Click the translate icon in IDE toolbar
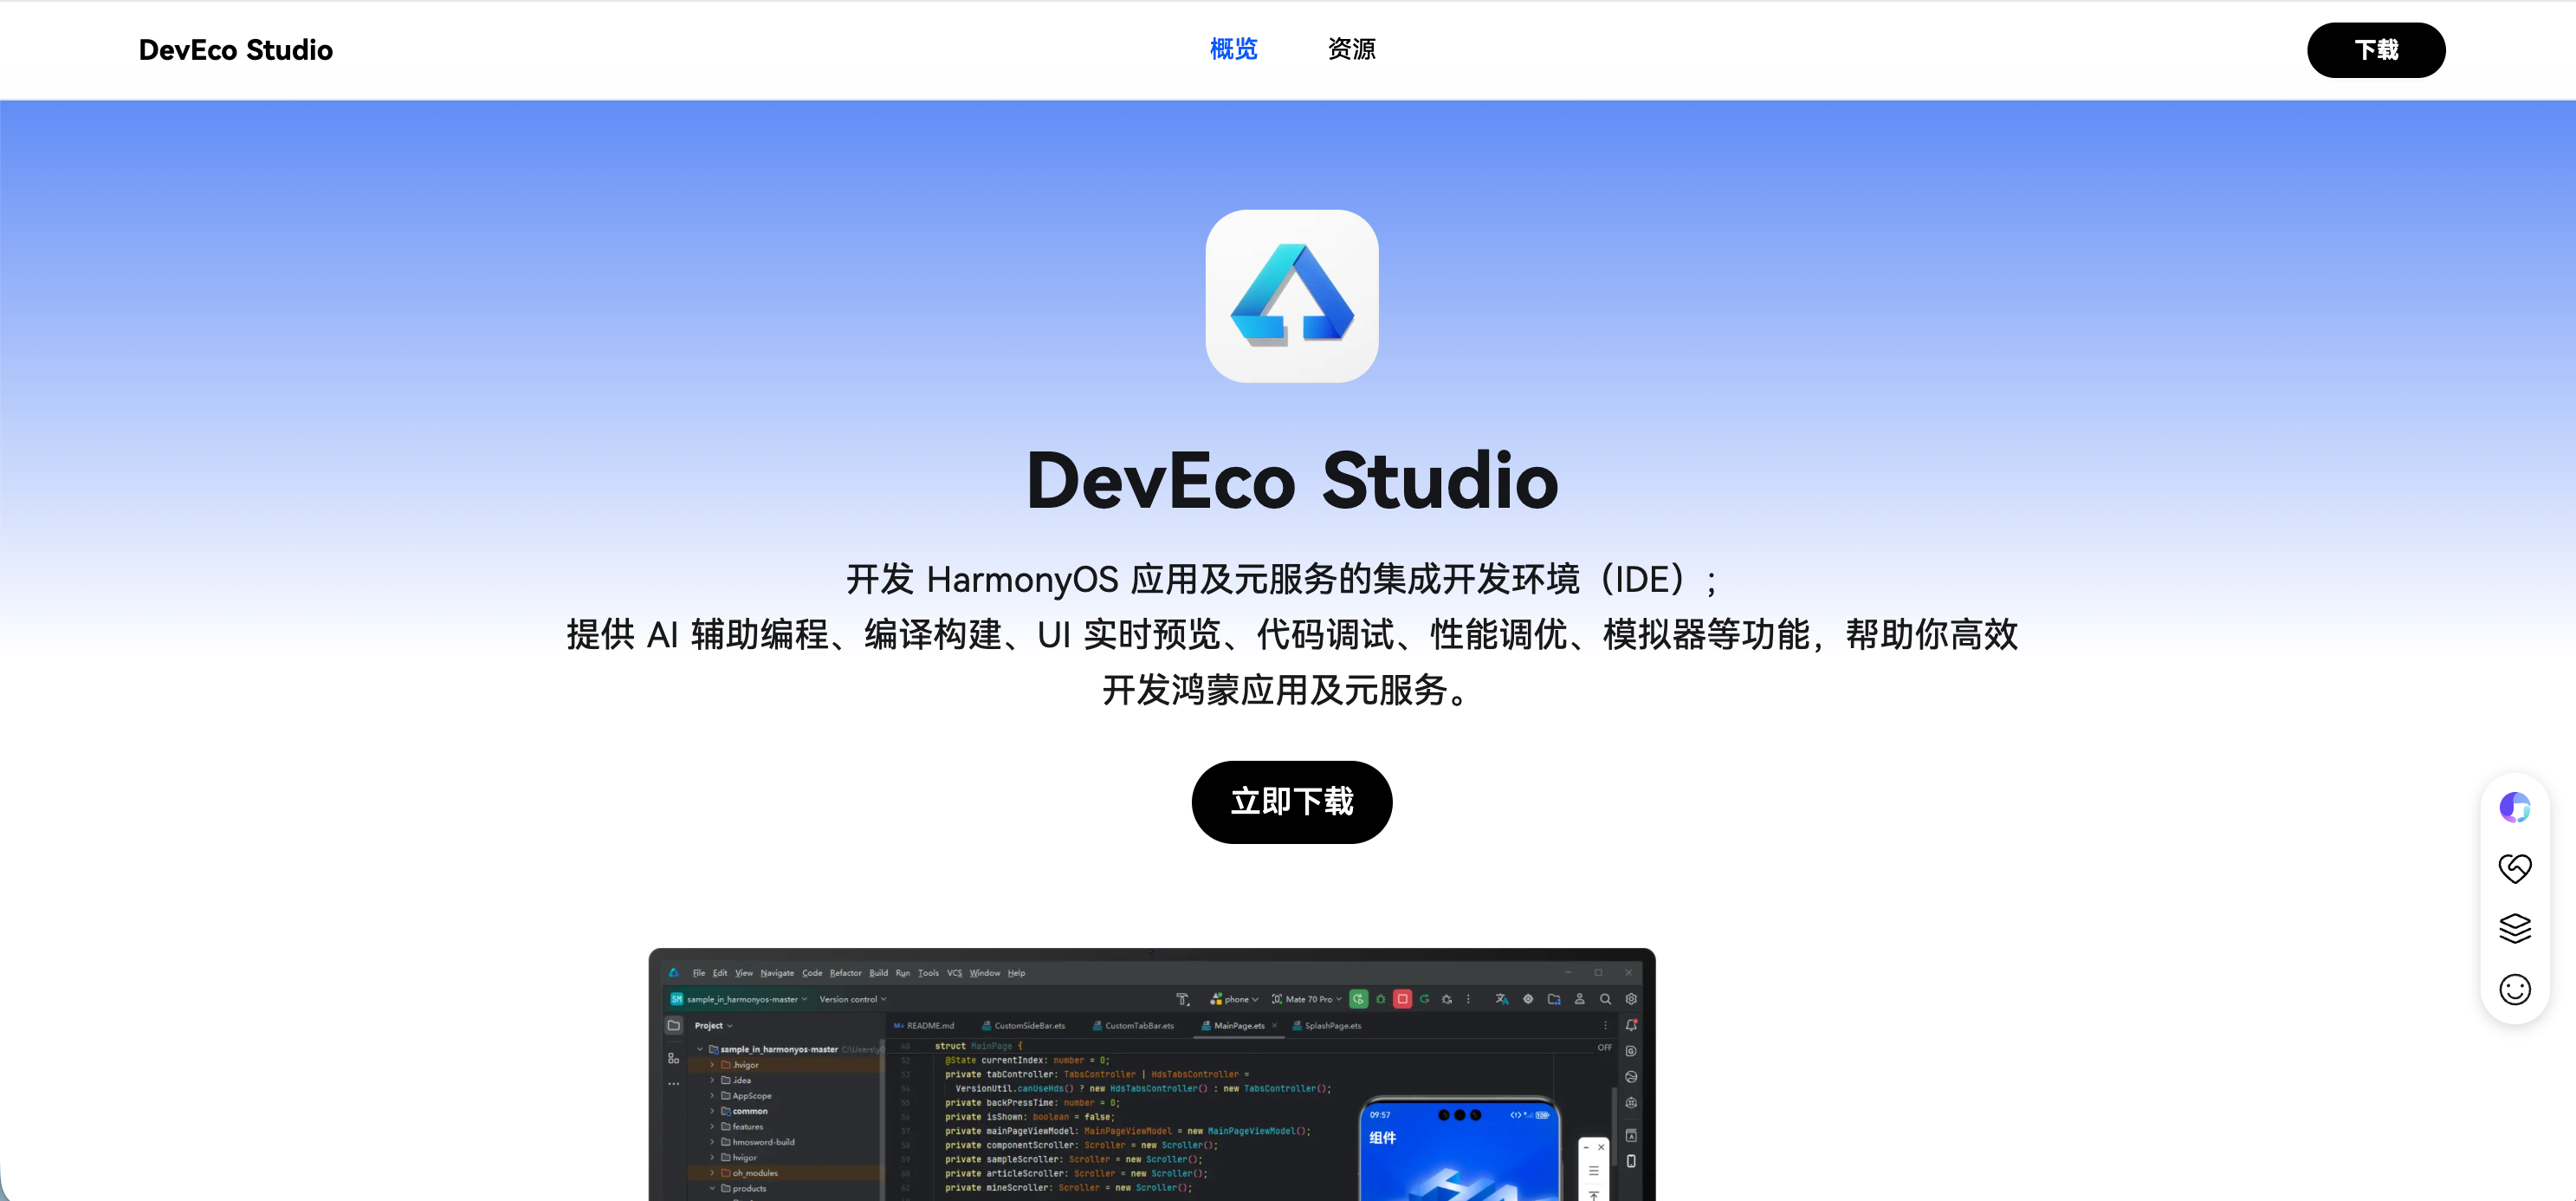 [x=1502, y=999]
